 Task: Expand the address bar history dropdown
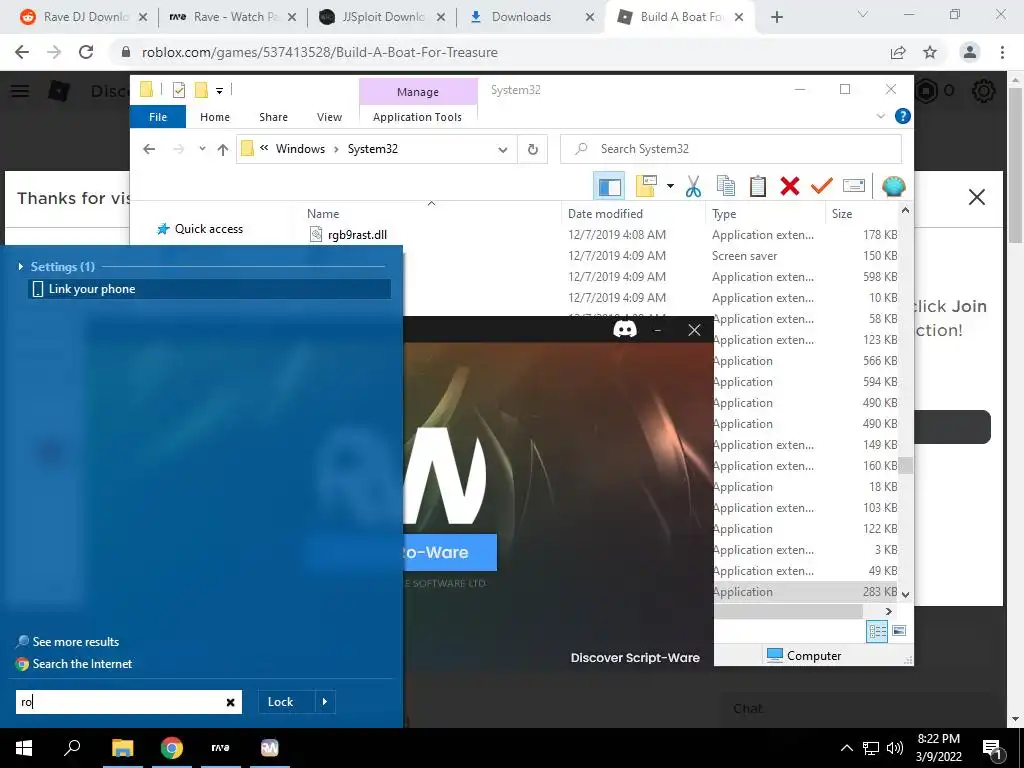click(x=503, y=150)
